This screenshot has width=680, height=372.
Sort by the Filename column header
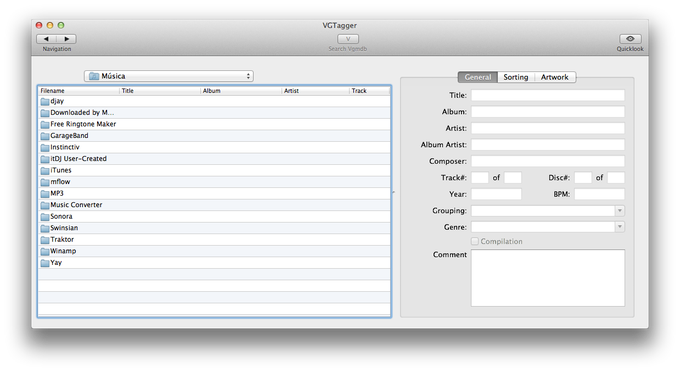(x=79, y=91)
